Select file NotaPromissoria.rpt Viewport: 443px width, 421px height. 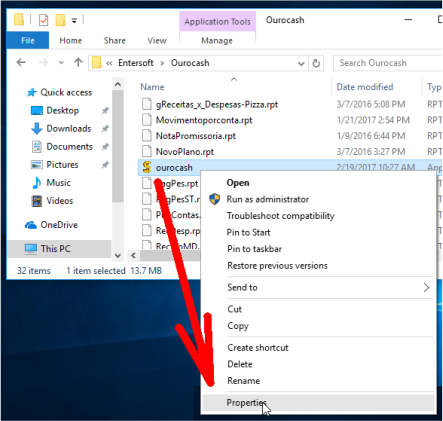tap(196, 136)
